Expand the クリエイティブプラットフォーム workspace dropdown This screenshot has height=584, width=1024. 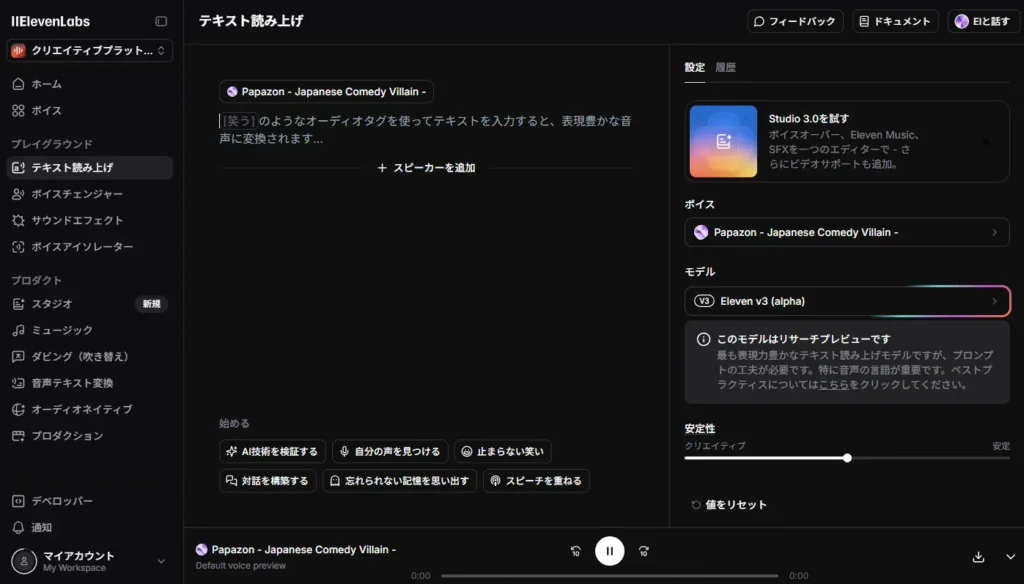coord(90,50)
